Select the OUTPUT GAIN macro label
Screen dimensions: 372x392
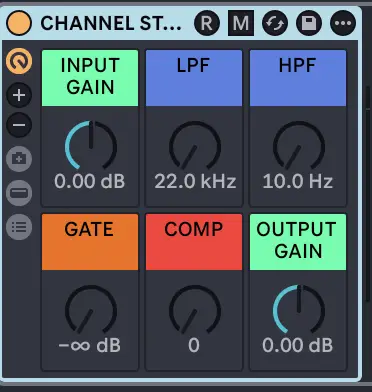pos(298,242)
